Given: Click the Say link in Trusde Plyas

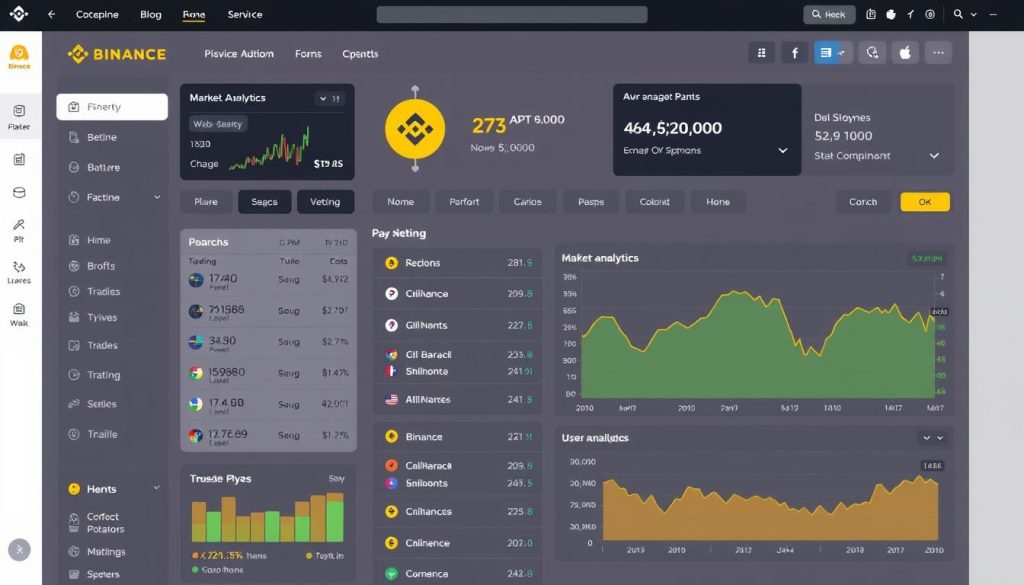Looking at the screenshot, I should (x=336, y=479).
